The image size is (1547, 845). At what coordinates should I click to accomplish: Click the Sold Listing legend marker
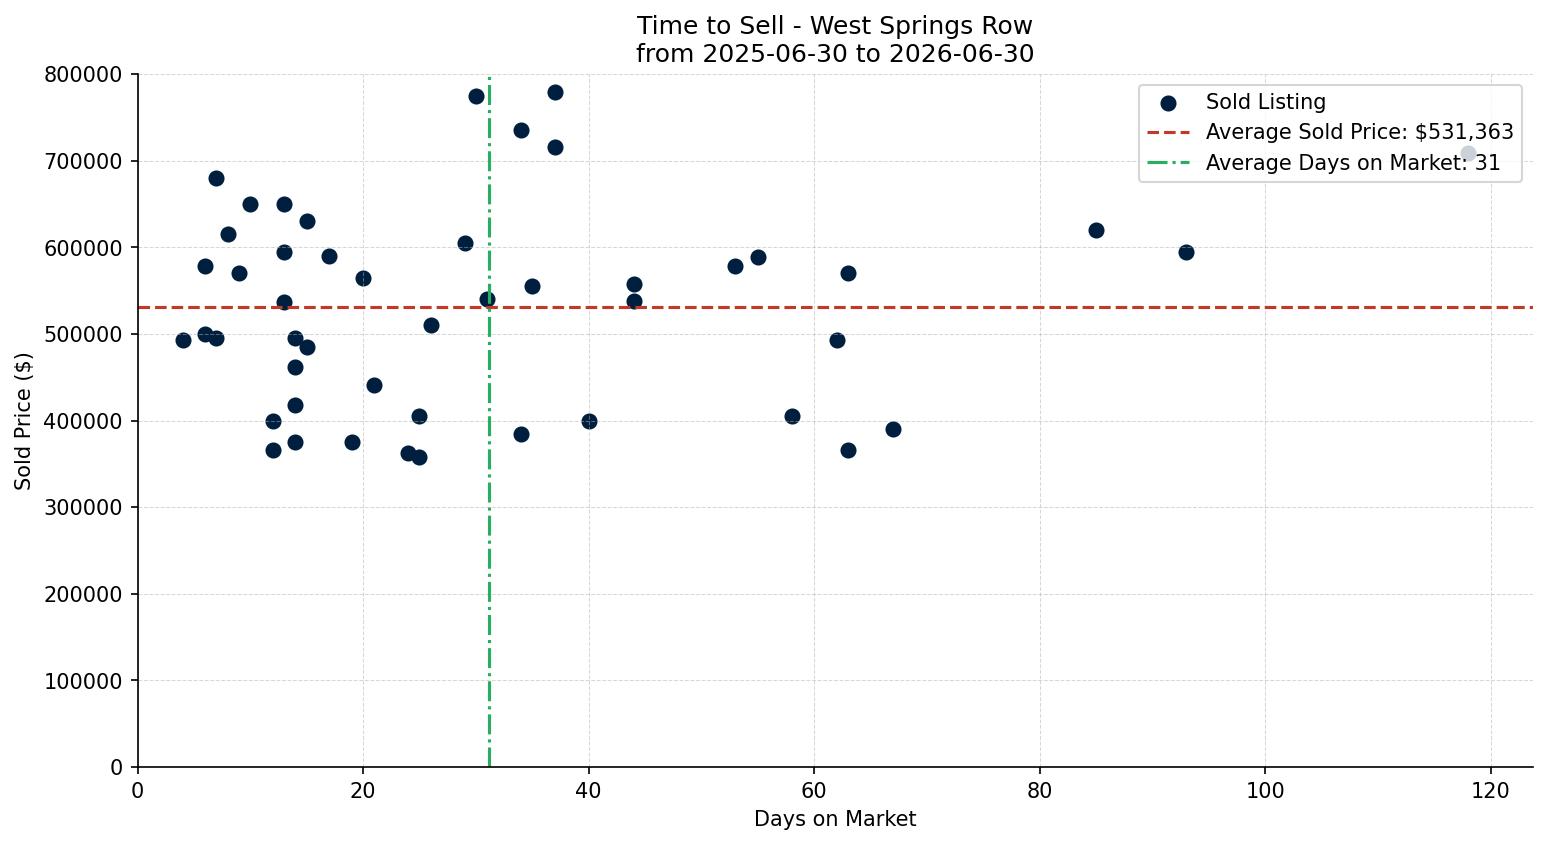pos(1167,103)
